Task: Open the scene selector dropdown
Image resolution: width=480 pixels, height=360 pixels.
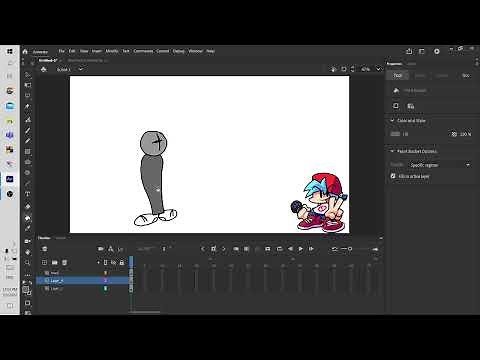Action: 80,69
